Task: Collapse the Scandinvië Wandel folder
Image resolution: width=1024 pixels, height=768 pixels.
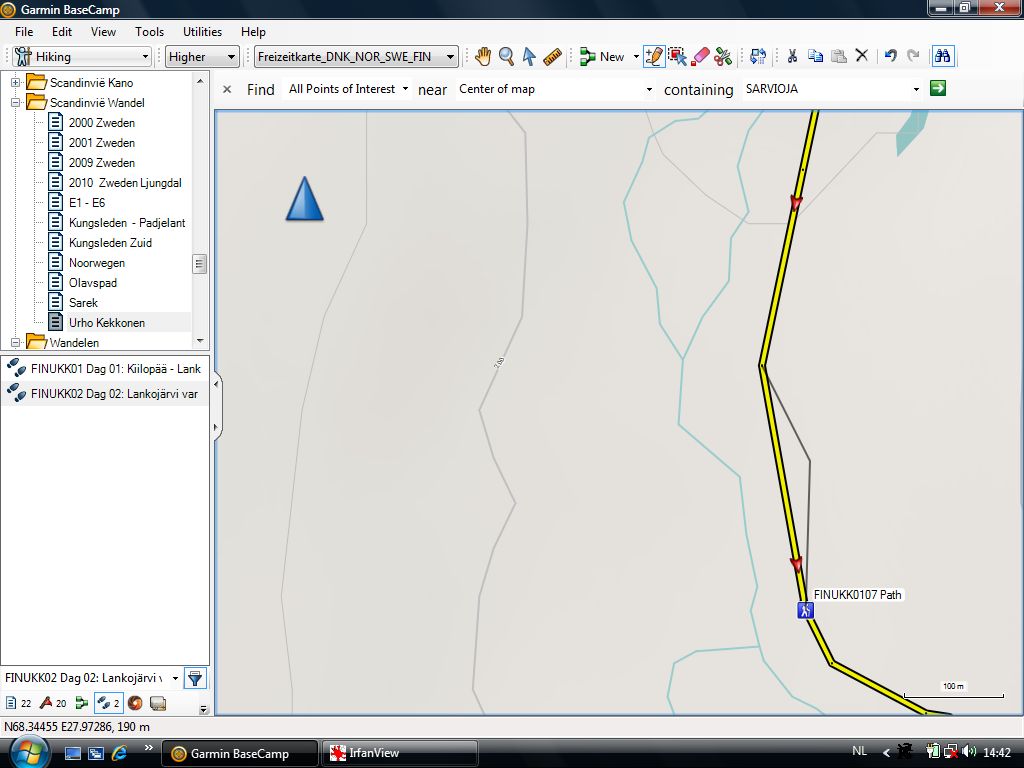Action: pos(16,103)
